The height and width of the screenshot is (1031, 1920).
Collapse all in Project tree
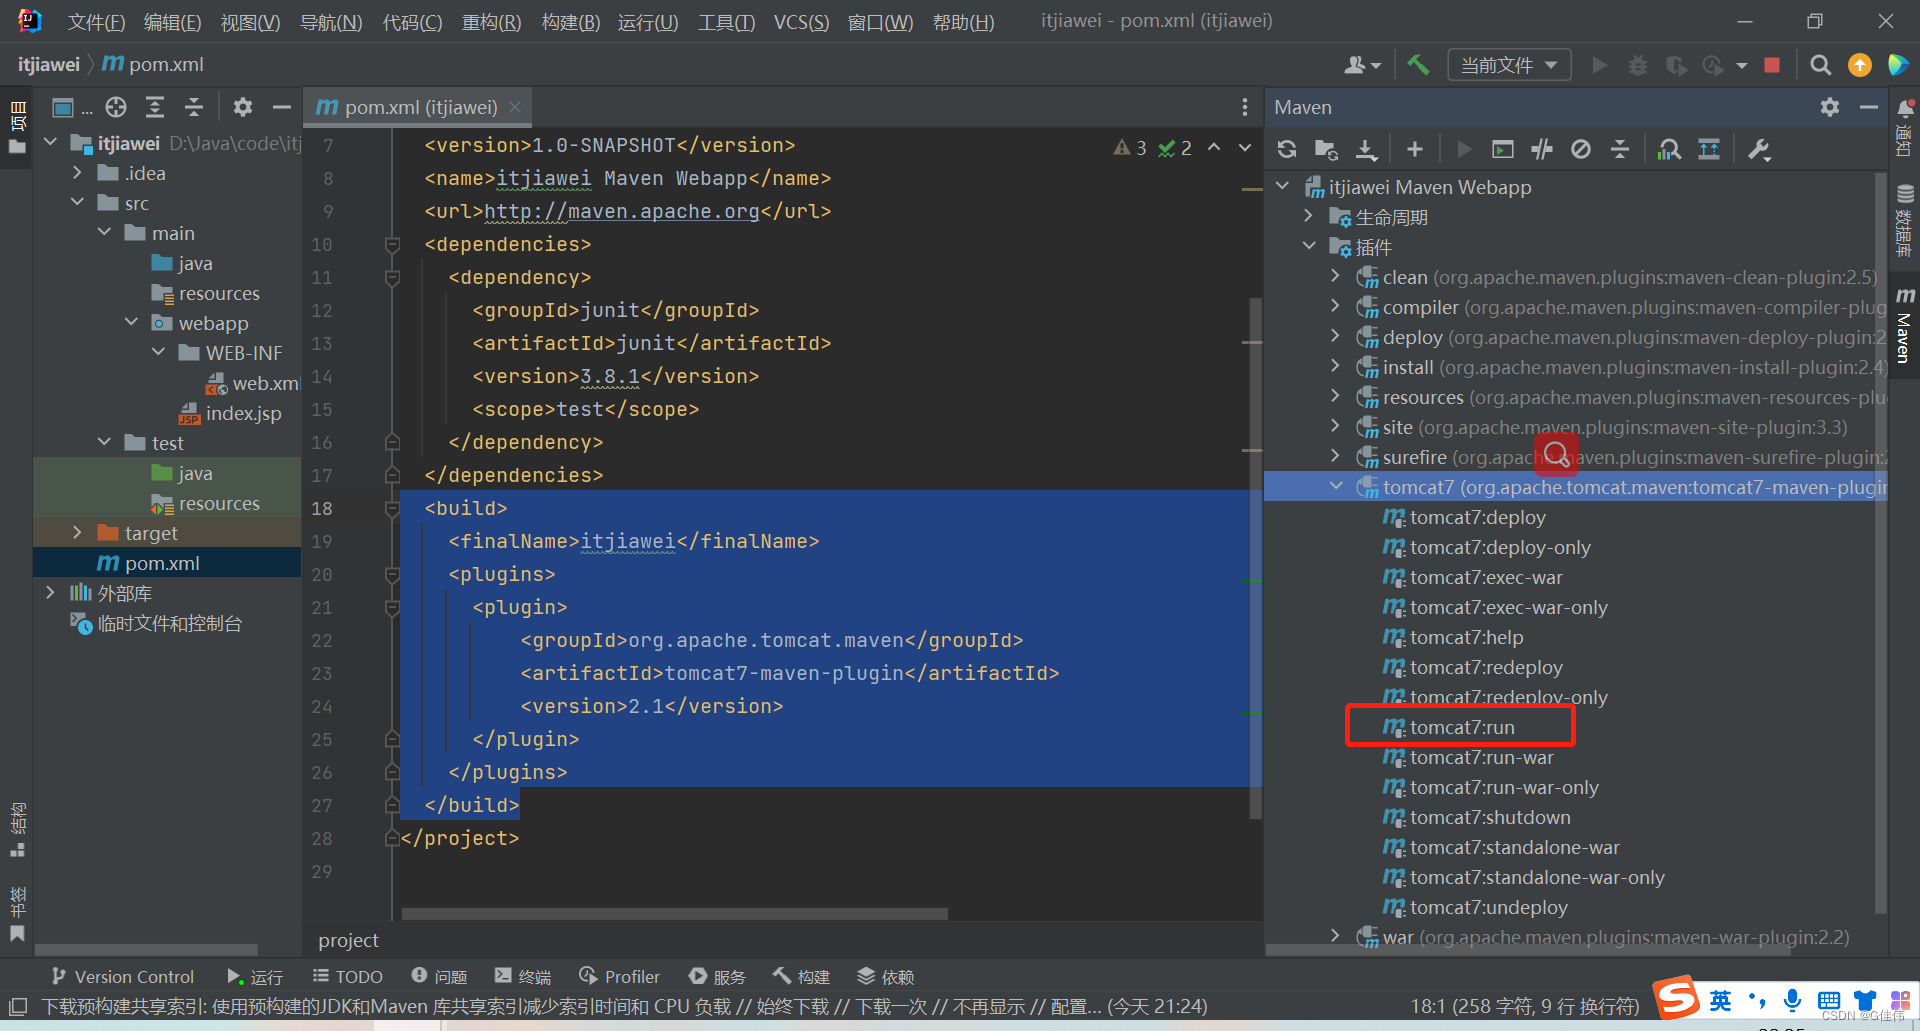tap(194, 107)
